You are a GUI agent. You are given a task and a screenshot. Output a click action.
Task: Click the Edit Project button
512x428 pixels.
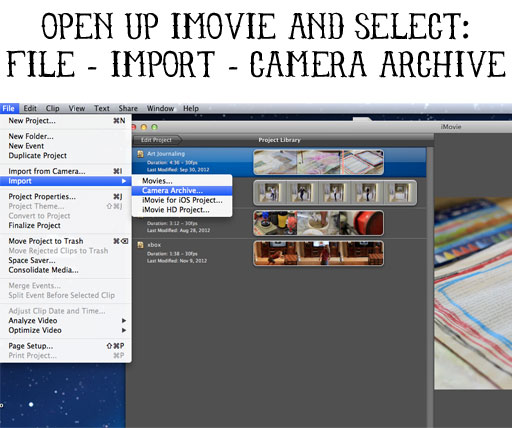(157, 140)
